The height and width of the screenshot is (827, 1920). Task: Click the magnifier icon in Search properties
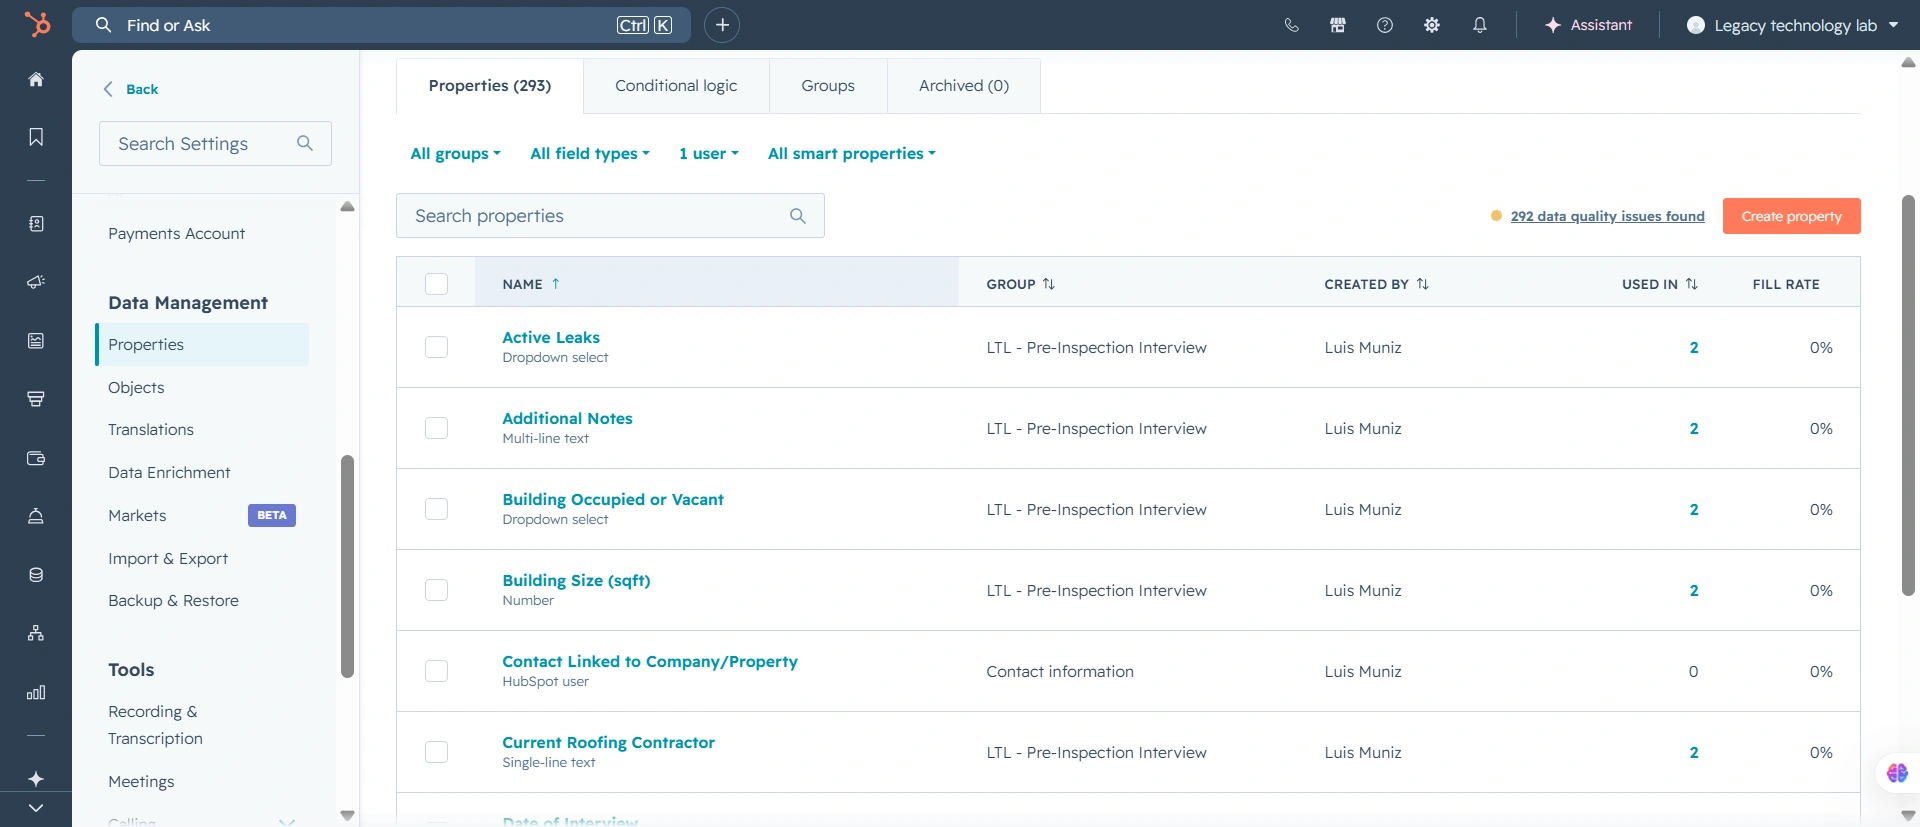tap(797, 216)
